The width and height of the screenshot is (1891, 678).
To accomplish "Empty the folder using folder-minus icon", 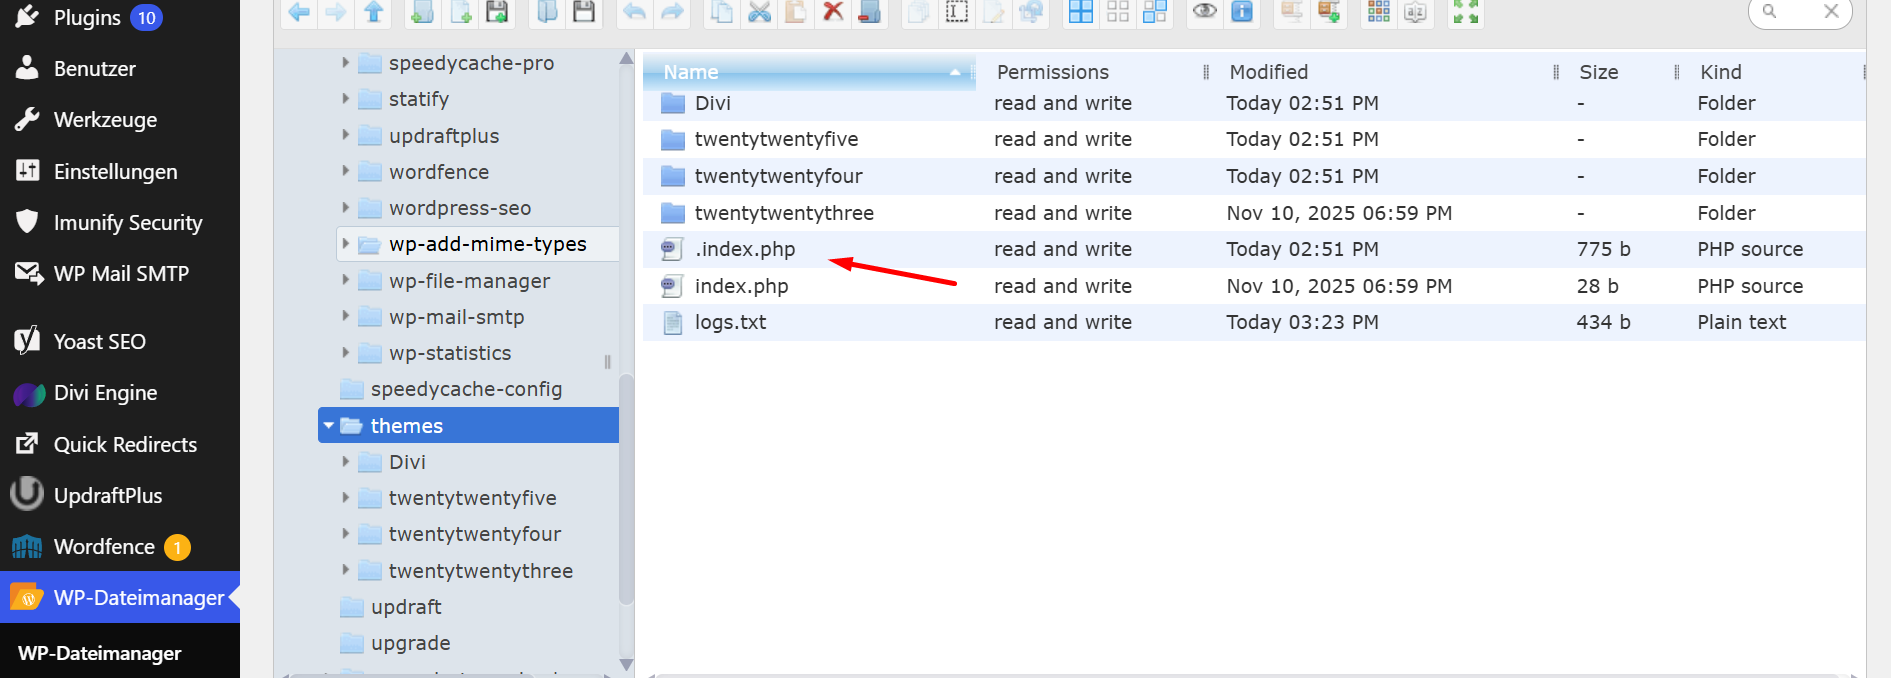I will pos(870,12).
